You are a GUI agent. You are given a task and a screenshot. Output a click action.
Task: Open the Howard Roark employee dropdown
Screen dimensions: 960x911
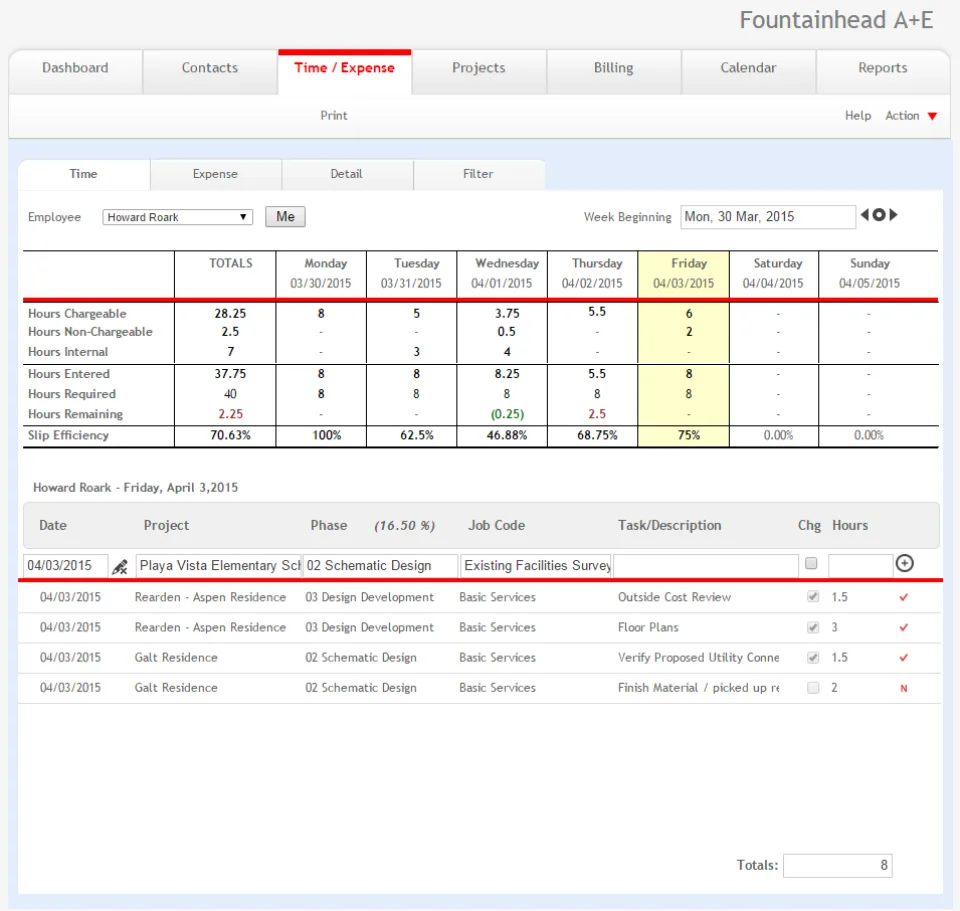tap(178, 217)
